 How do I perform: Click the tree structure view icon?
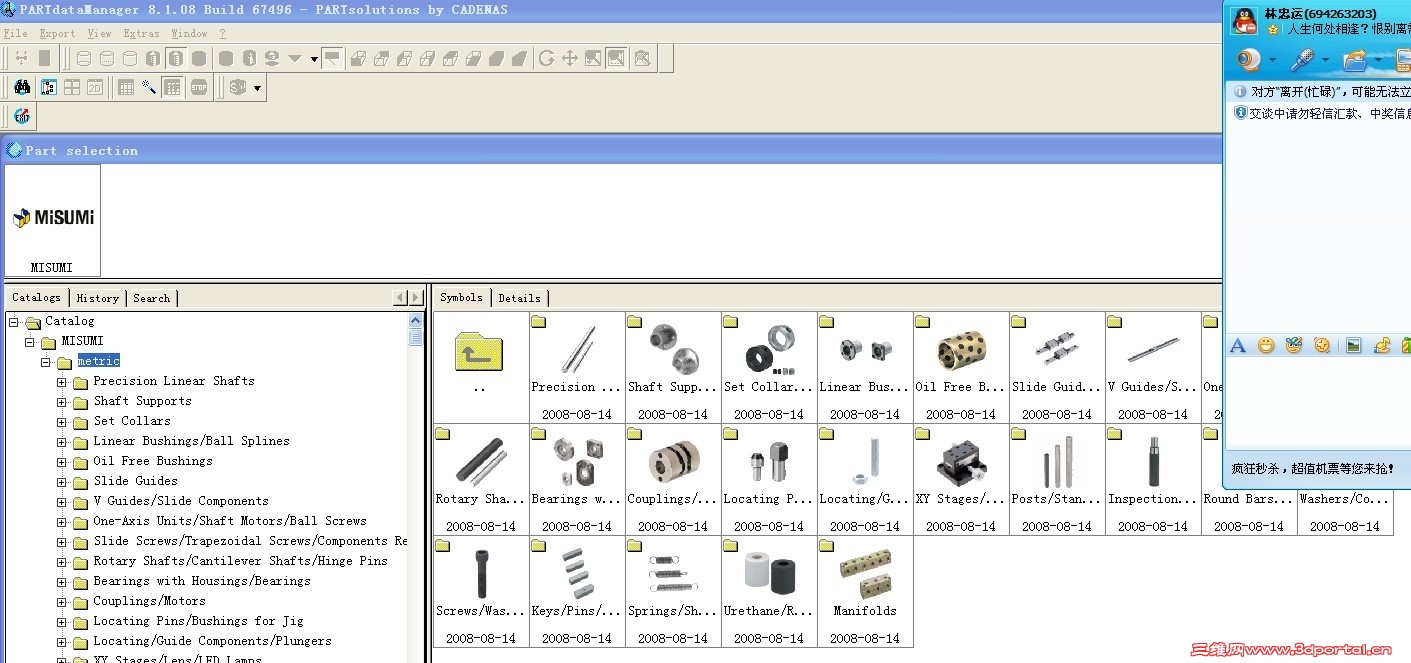[x=48, y=88]
